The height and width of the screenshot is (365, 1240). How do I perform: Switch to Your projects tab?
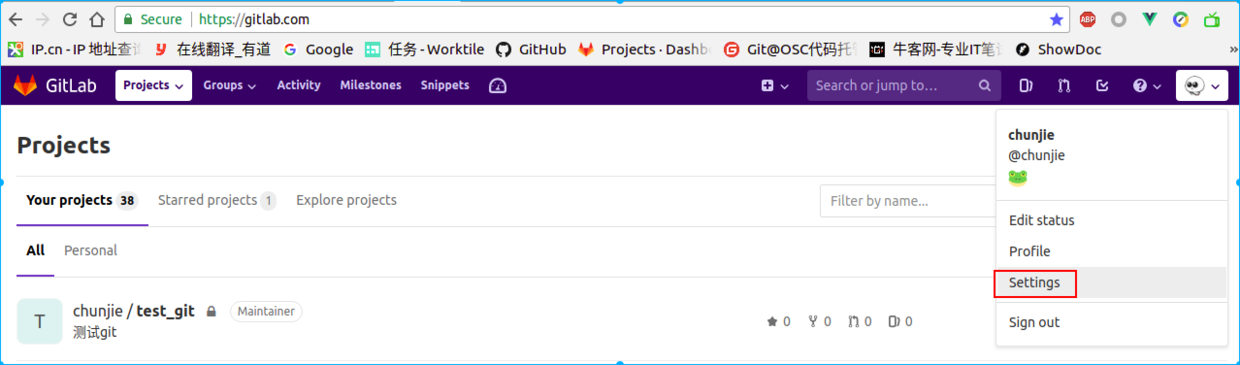tap(82, 201)
